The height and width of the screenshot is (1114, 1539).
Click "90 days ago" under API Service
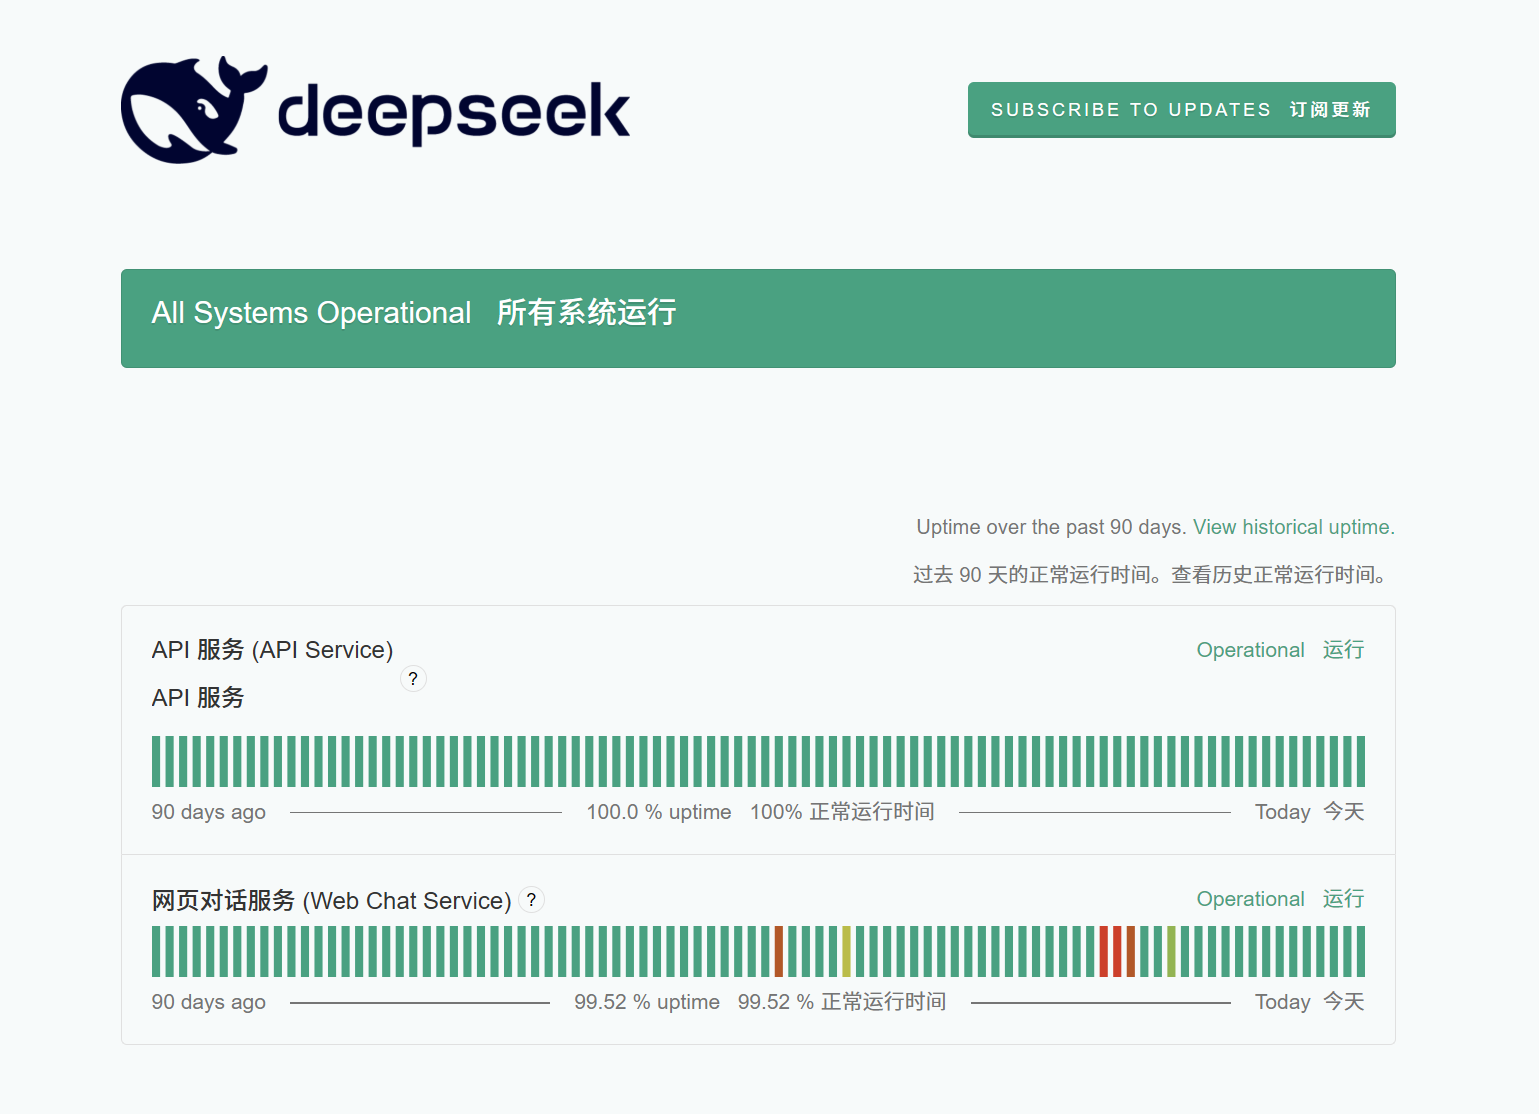209,812
